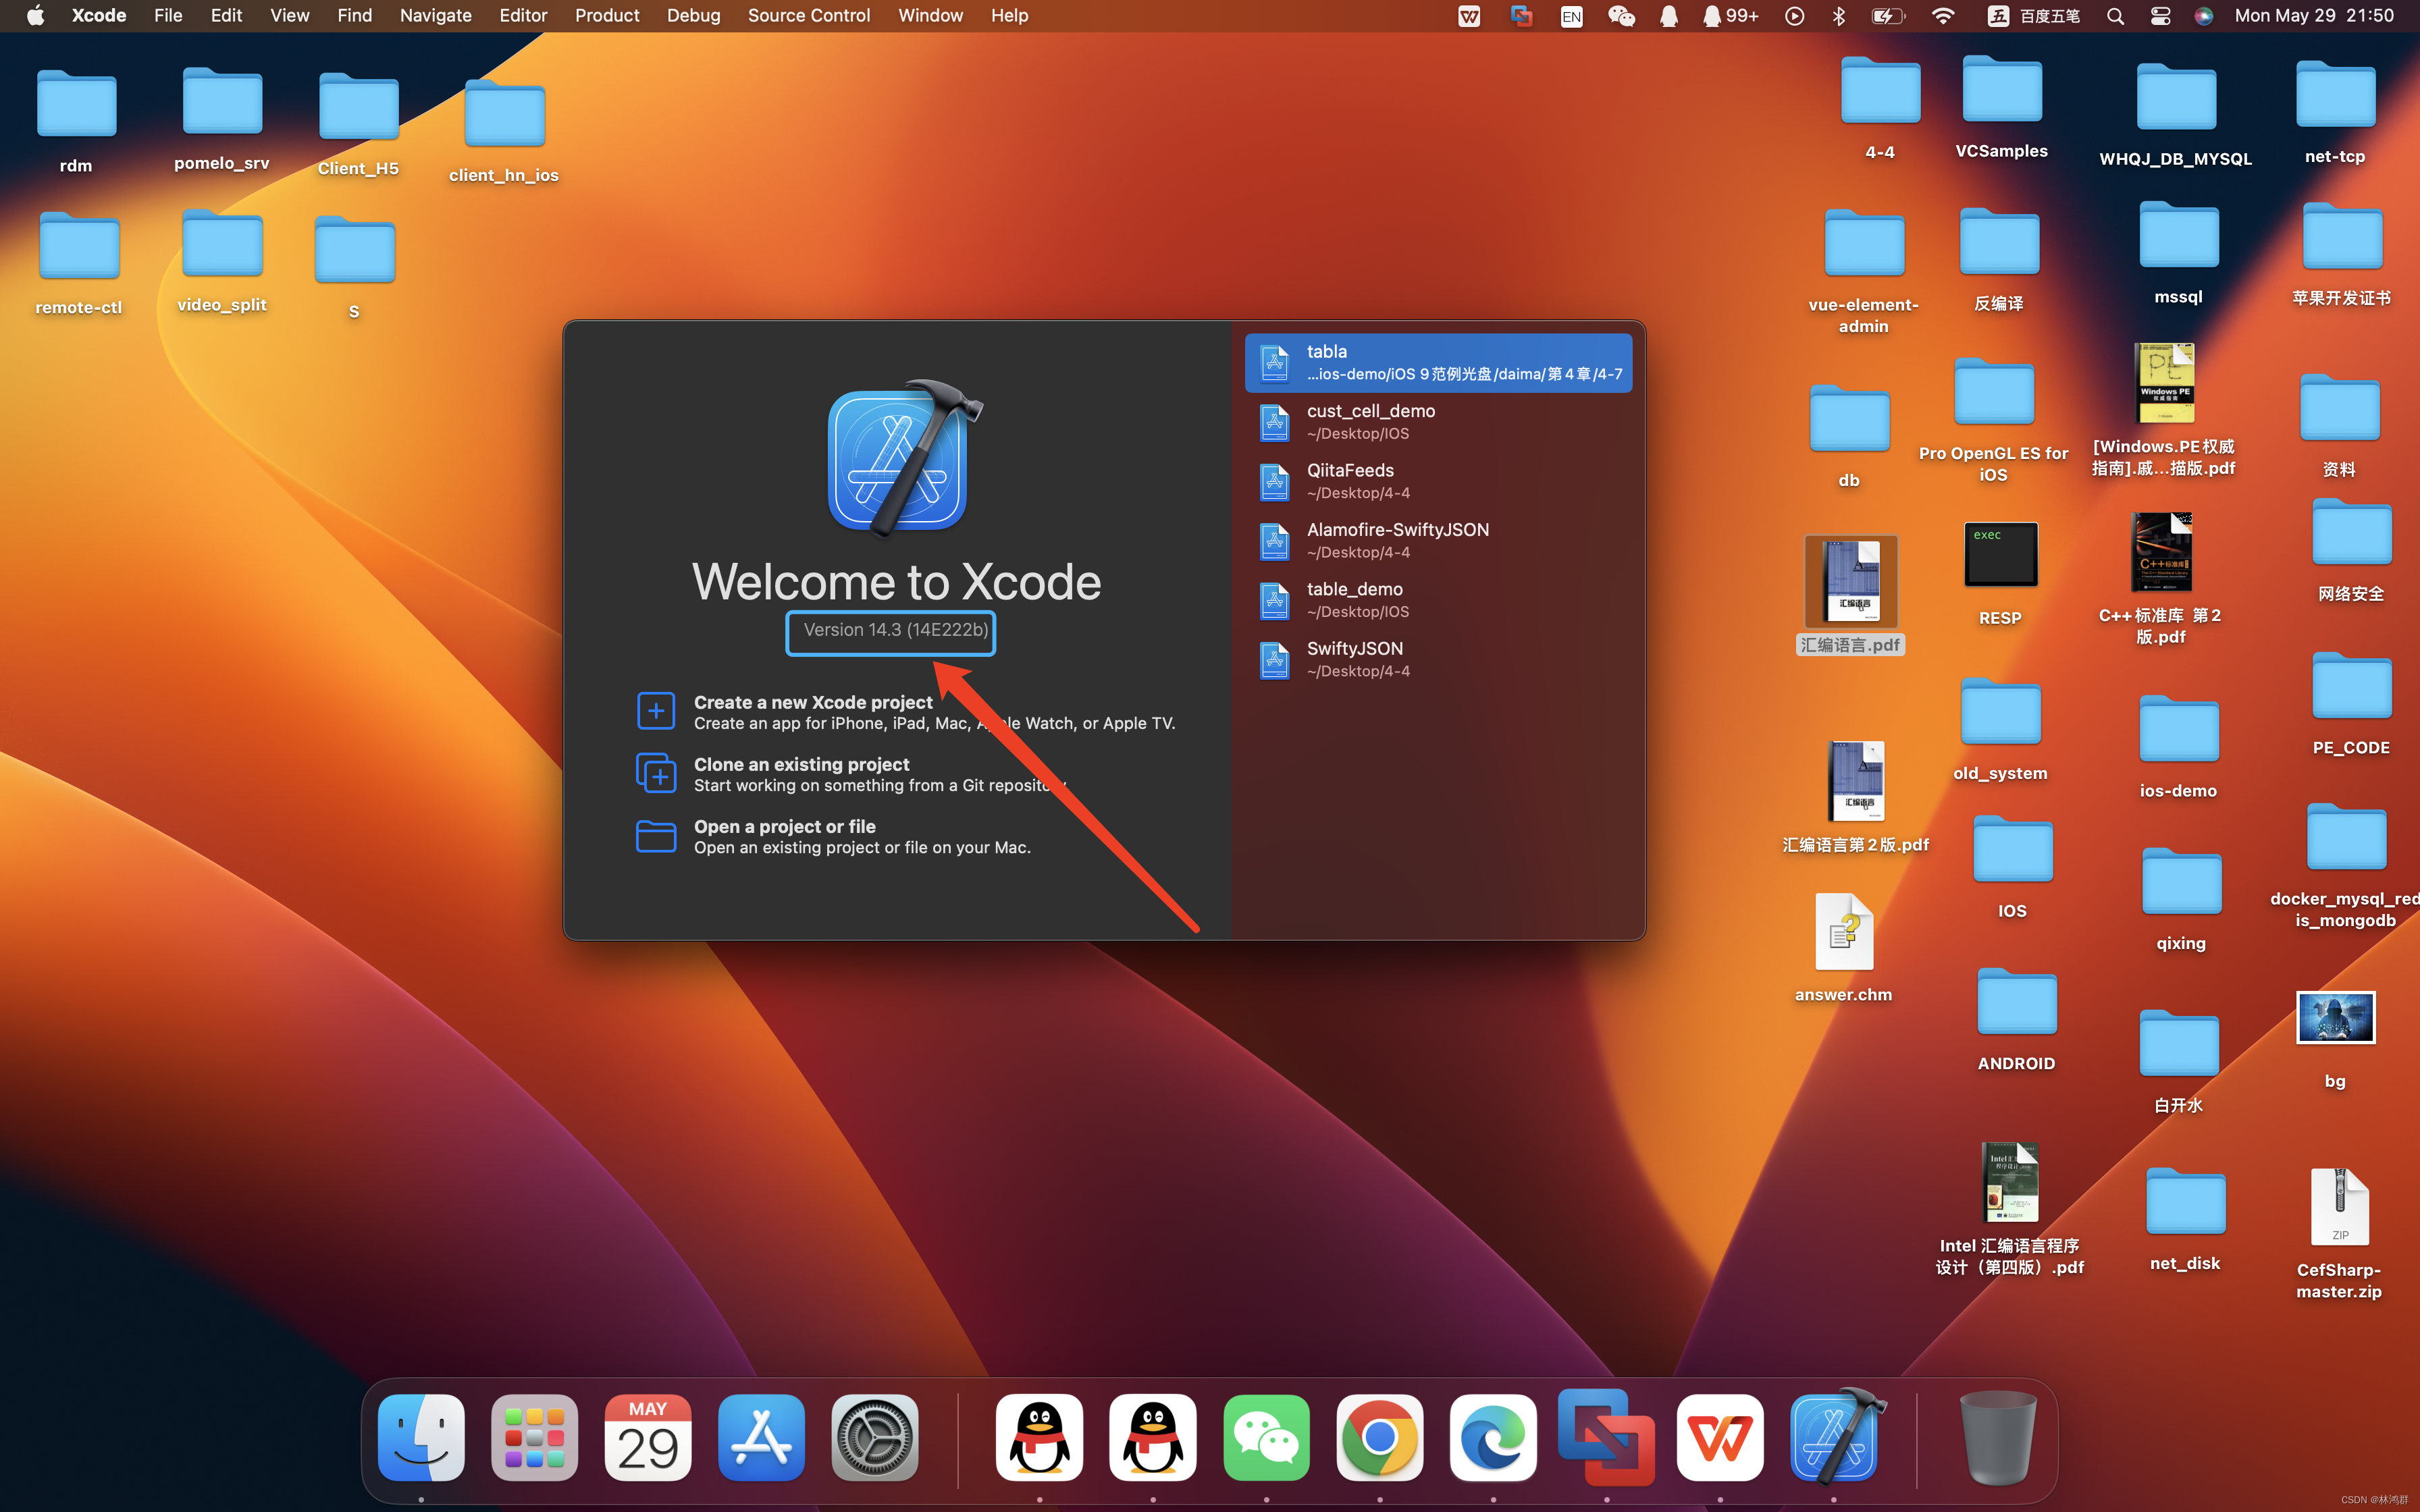This screenshot has width=2420, height=1512.
Task: Open Finder from the Dock
Action: pyautogui.click(x=421, y=1437)
